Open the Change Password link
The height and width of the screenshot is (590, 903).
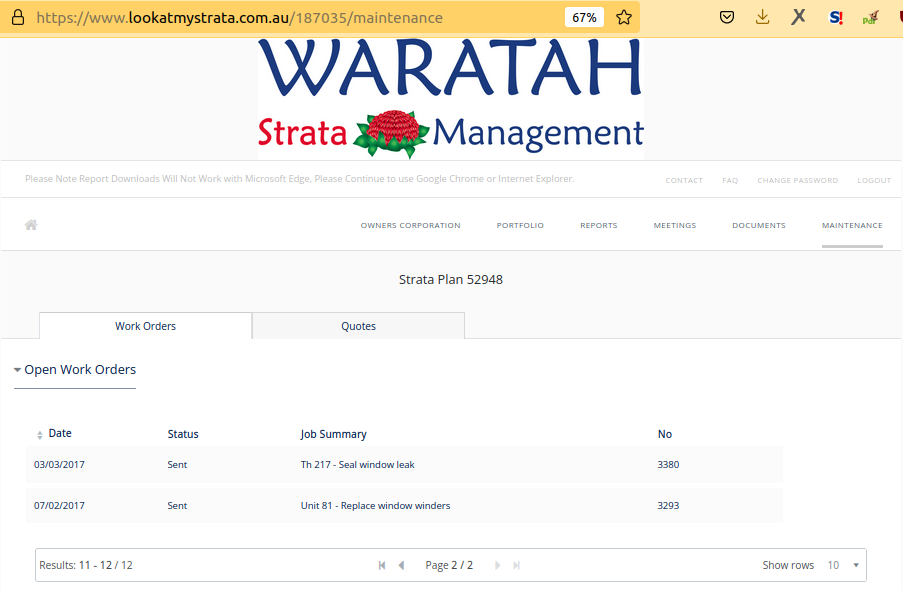[x=797, y=181]
